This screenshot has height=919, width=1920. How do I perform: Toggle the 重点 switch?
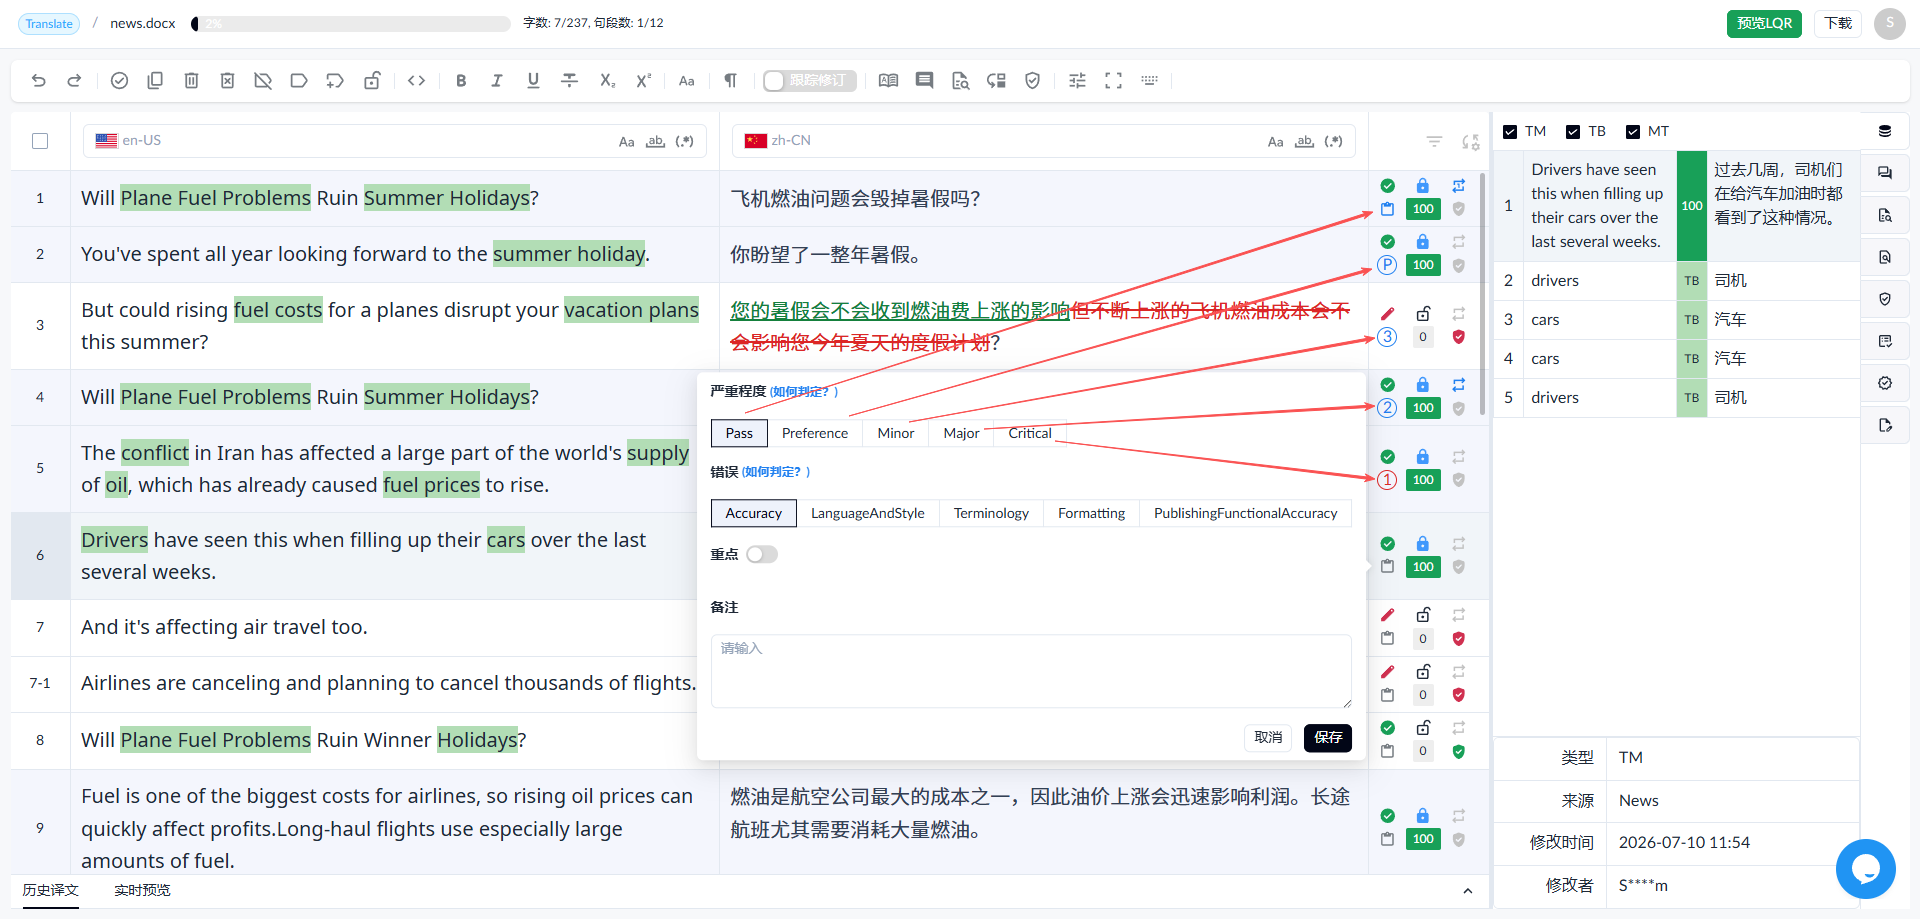point(762,554)
